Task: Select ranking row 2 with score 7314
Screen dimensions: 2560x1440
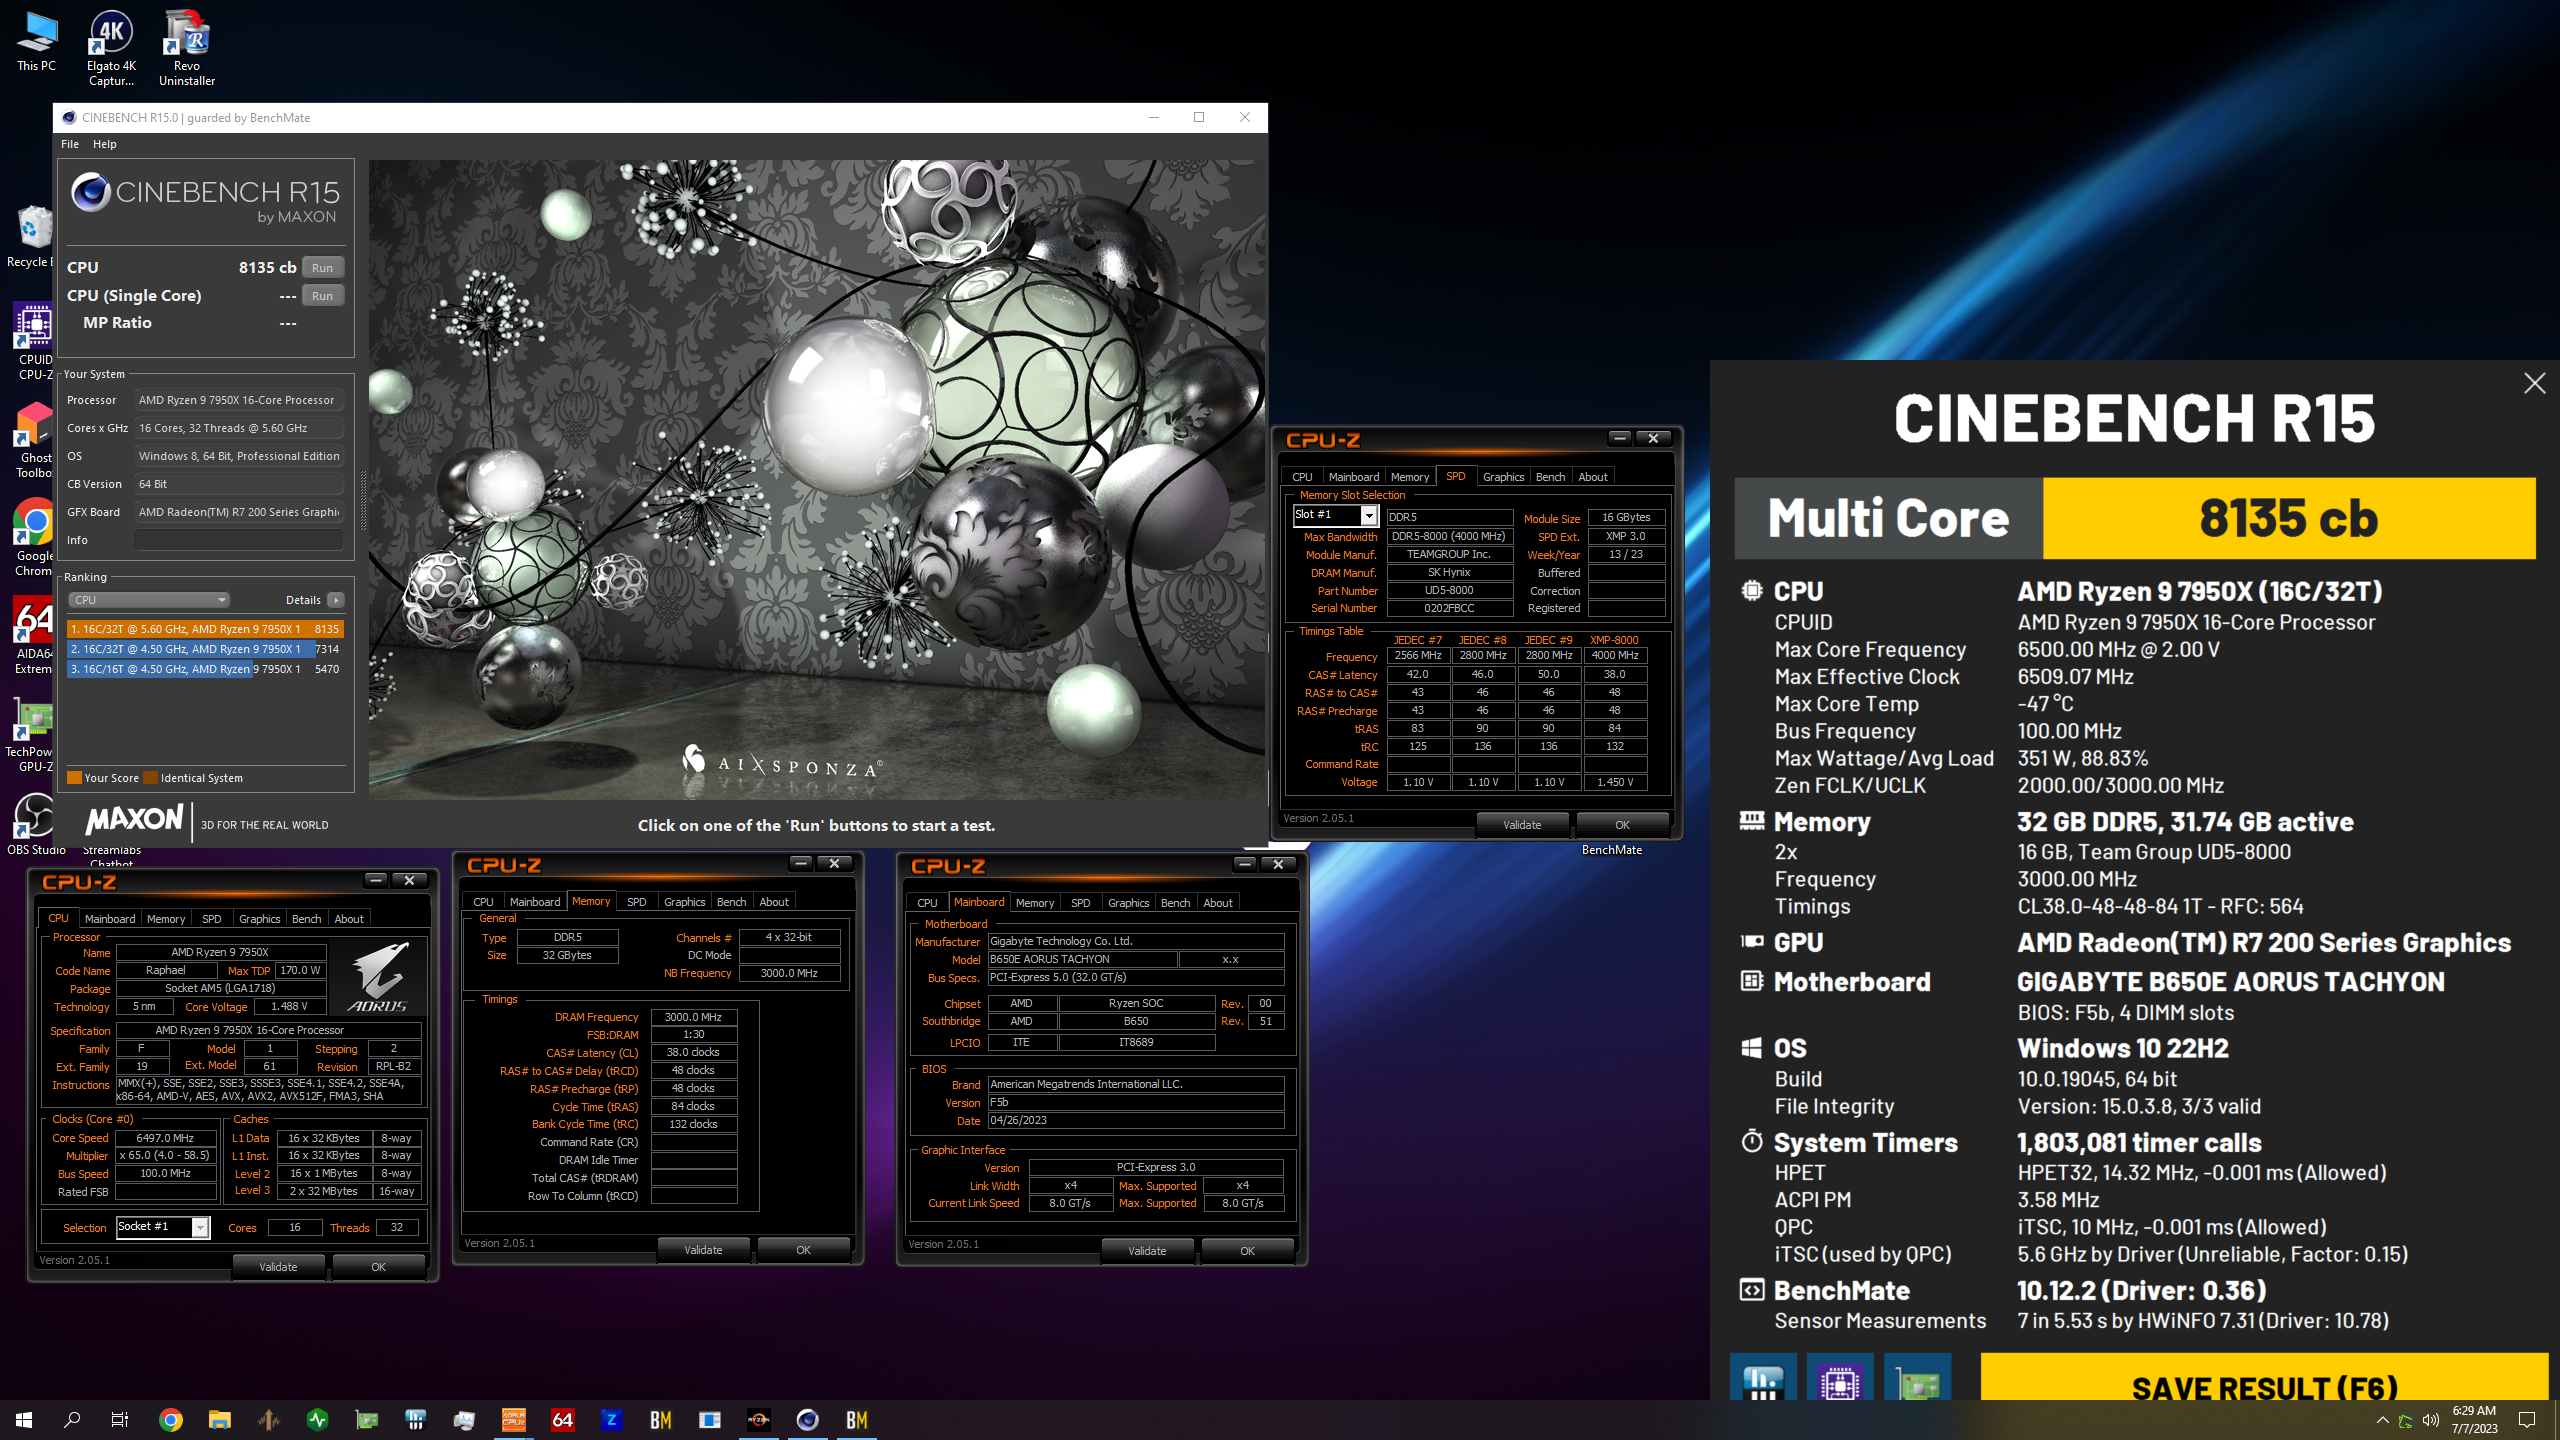Action: coord(205,649)
